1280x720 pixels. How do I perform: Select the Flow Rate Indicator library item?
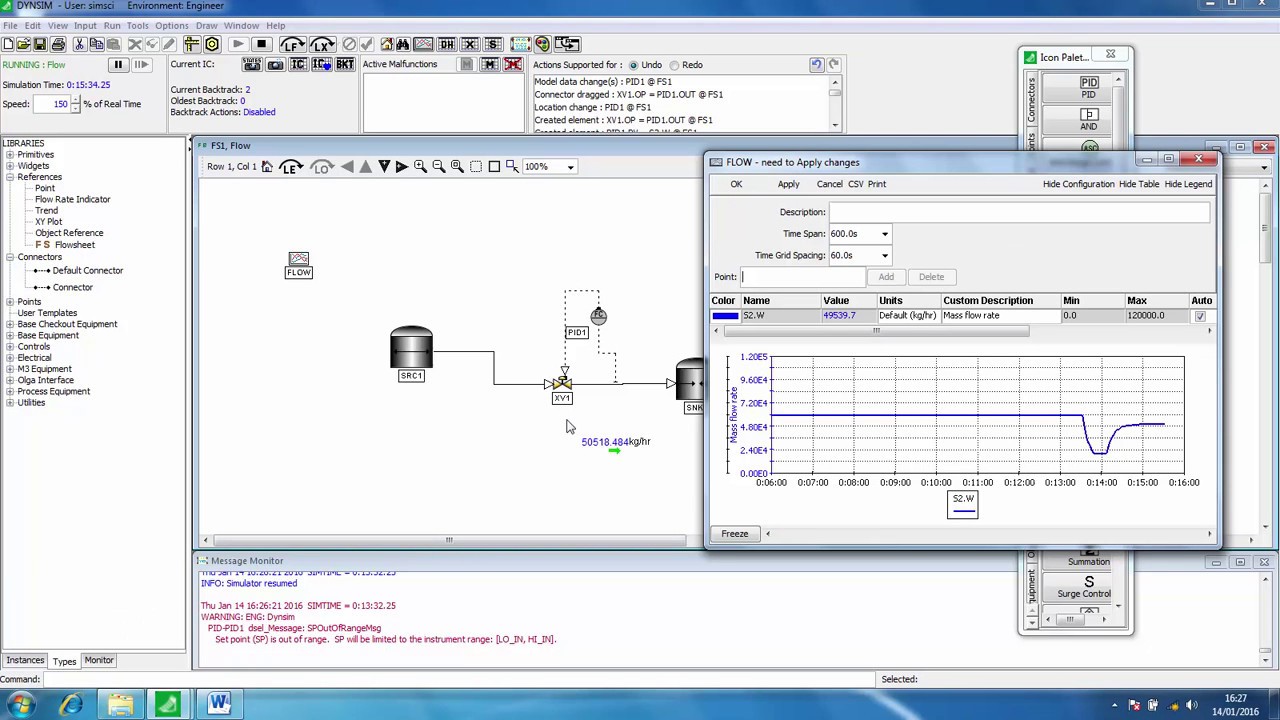click(72, 199)
